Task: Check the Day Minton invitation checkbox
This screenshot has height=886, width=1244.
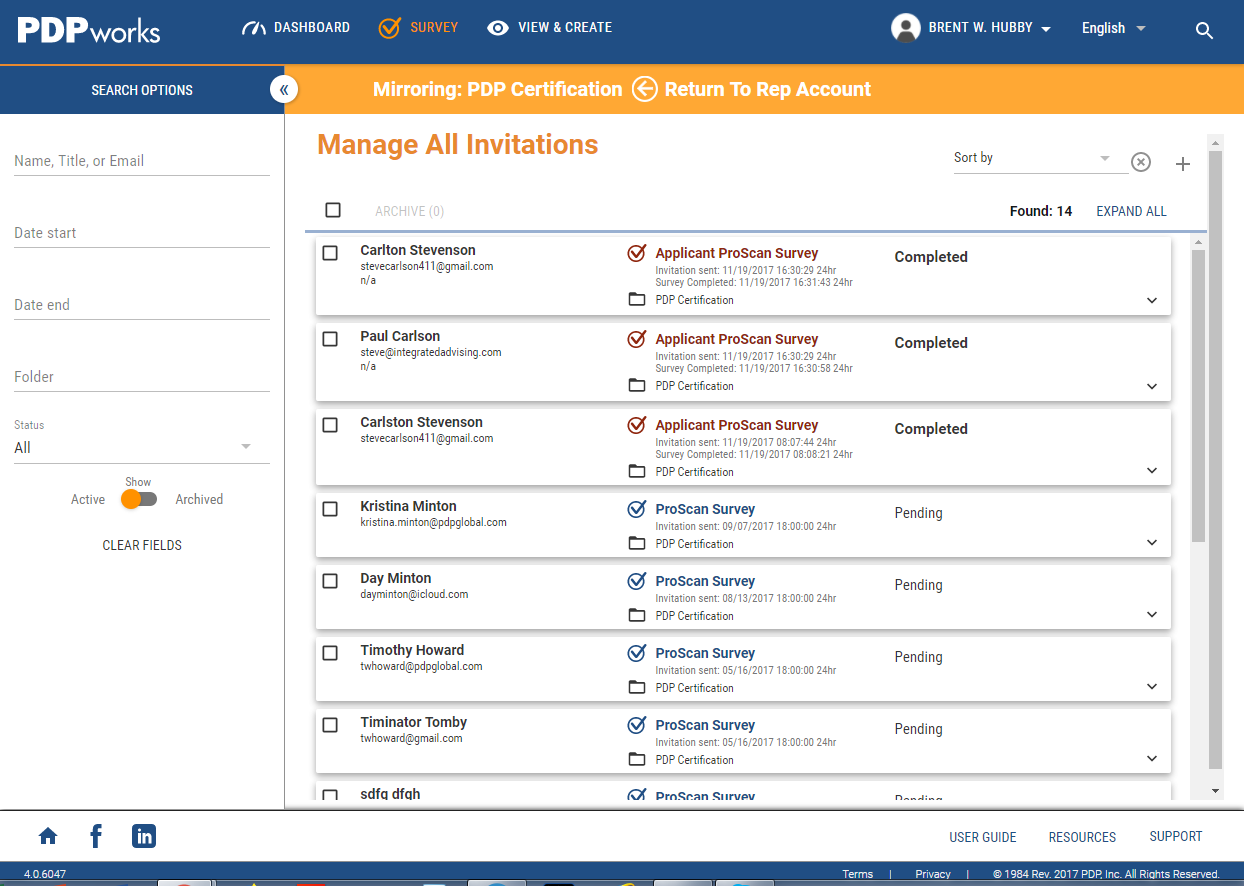Action: [330, 581]
